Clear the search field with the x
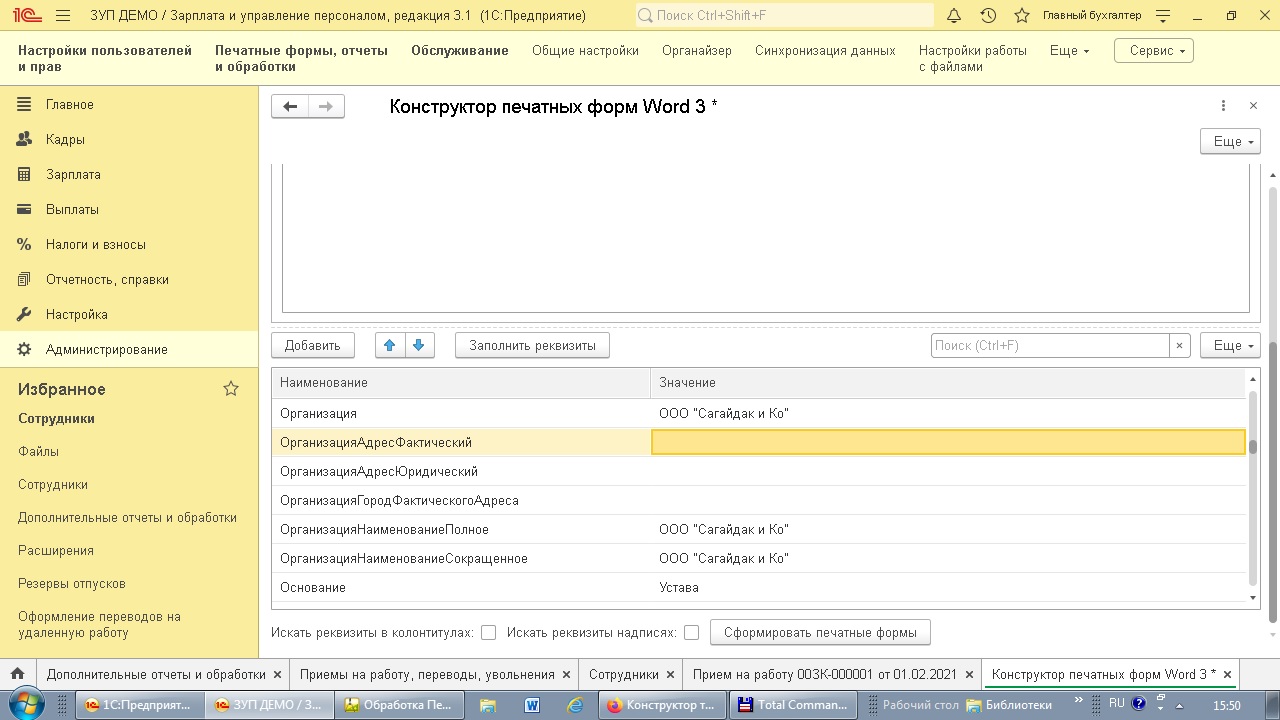 click(1179, 345)
